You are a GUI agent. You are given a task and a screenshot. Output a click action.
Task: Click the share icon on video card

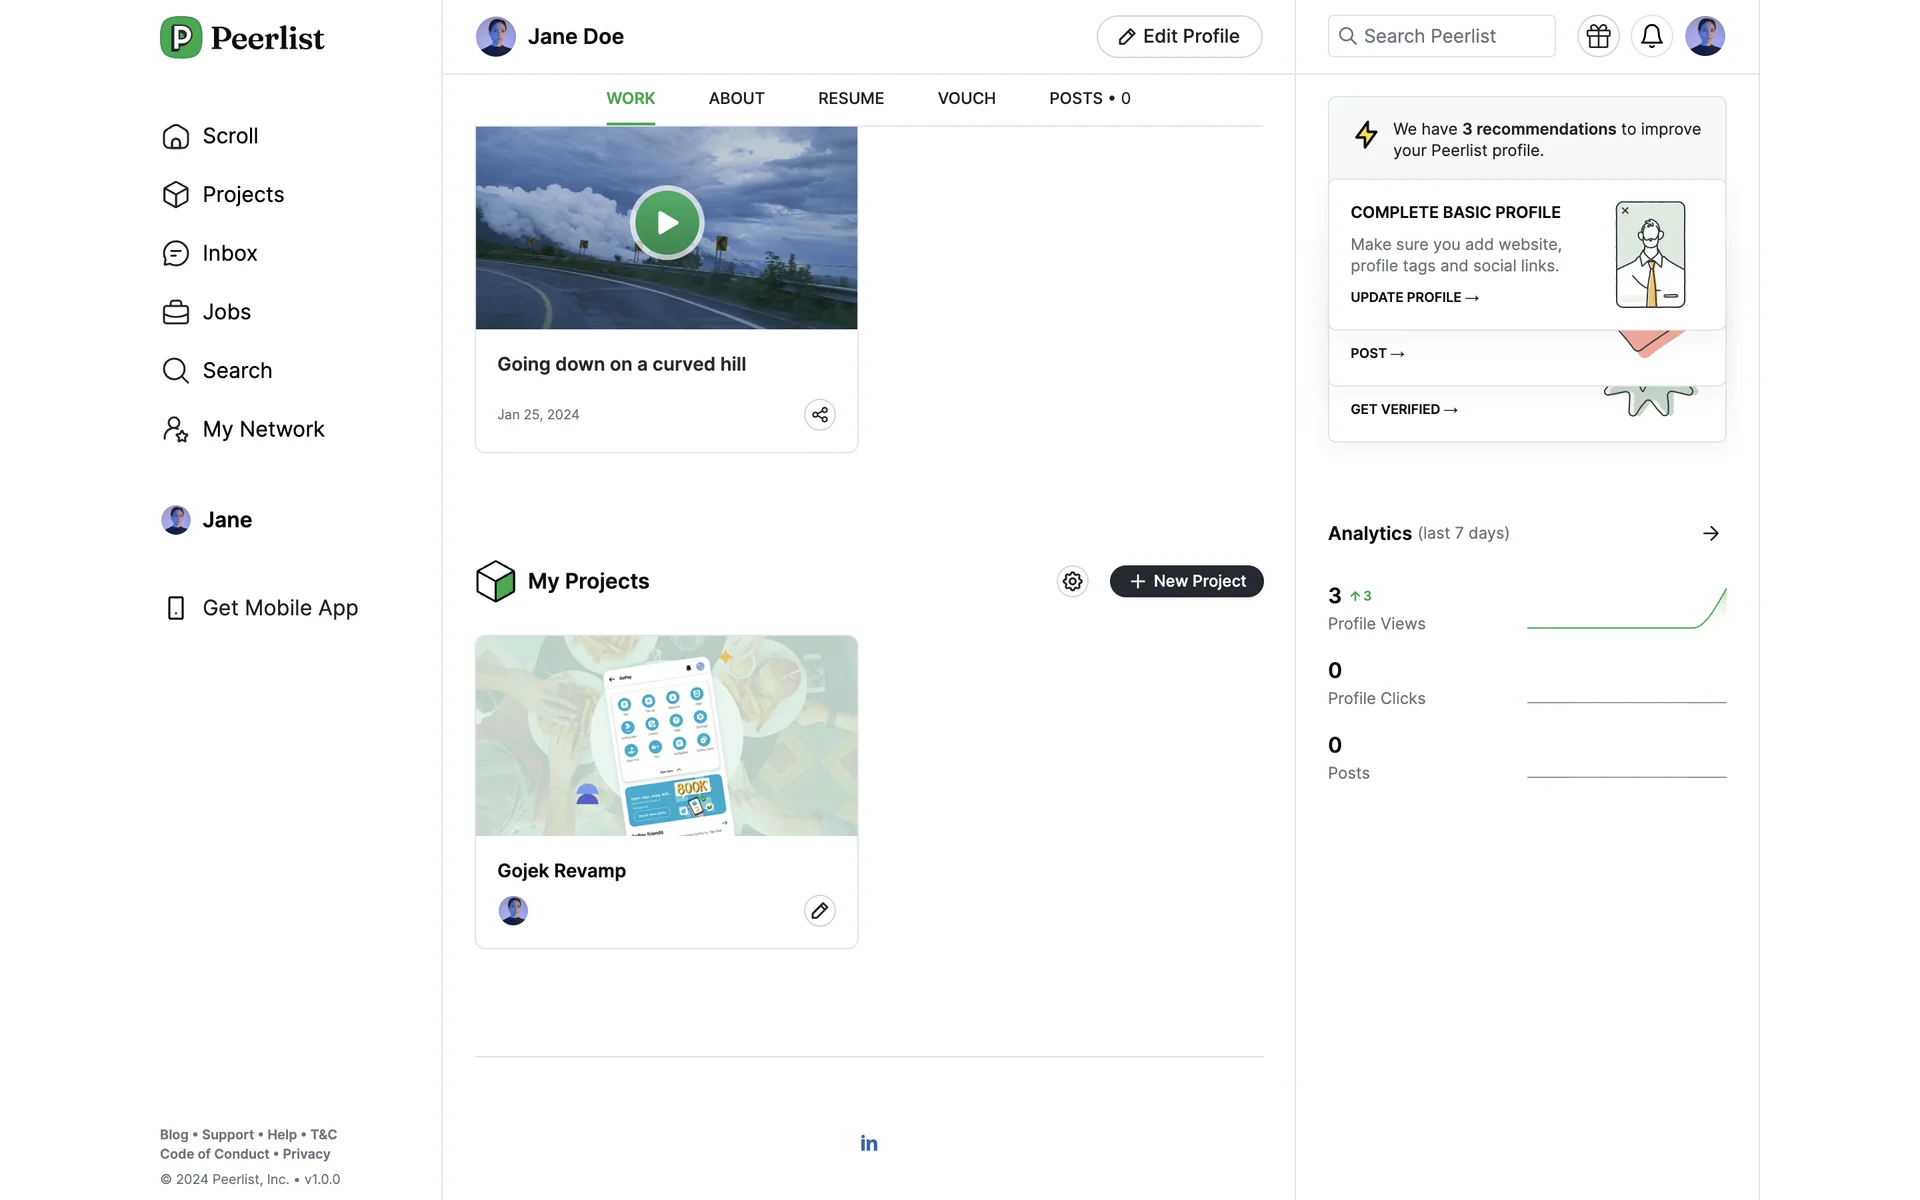(x=819, y=414)
